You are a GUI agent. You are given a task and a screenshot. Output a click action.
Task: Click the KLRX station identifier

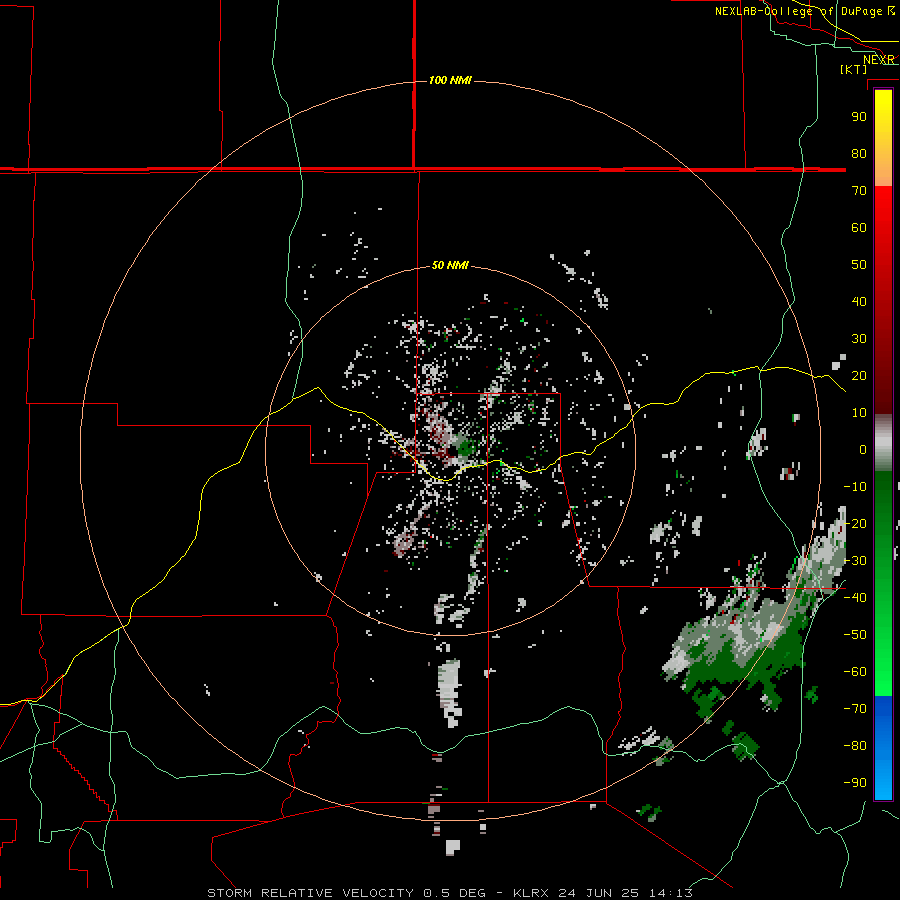click(x=531, y=893)
